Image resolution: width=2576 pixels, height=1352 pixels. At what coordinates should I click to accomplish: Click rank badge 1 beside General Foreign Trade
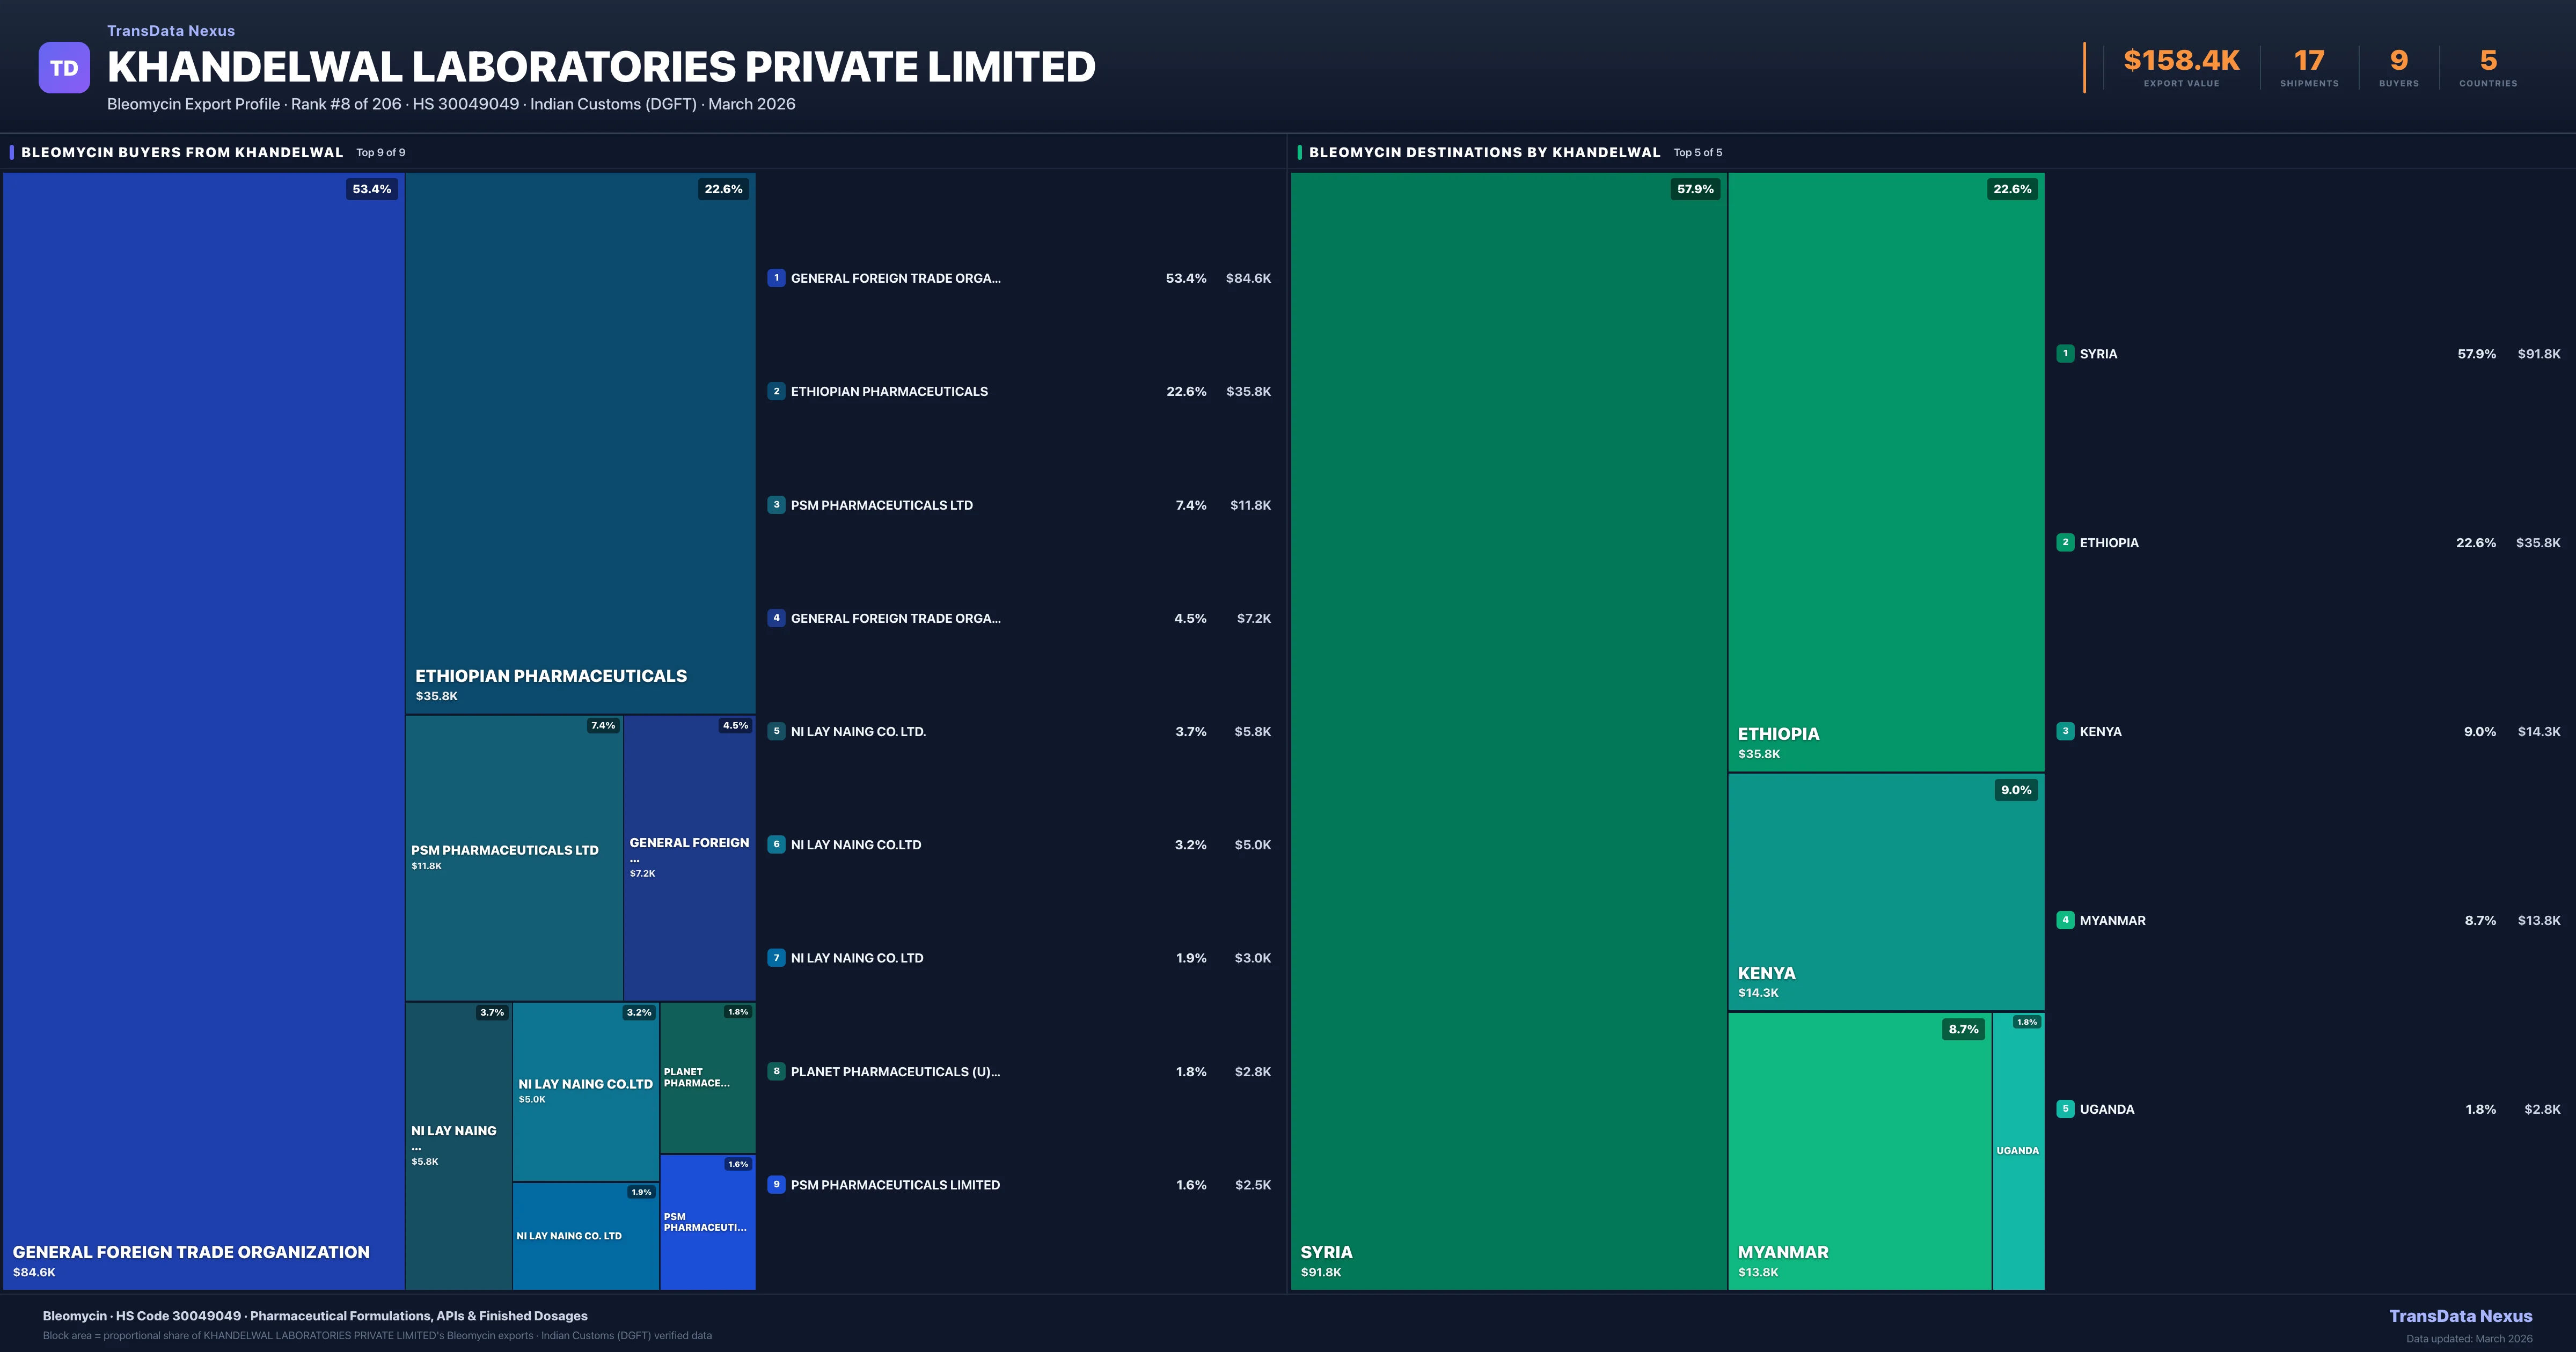776,278
